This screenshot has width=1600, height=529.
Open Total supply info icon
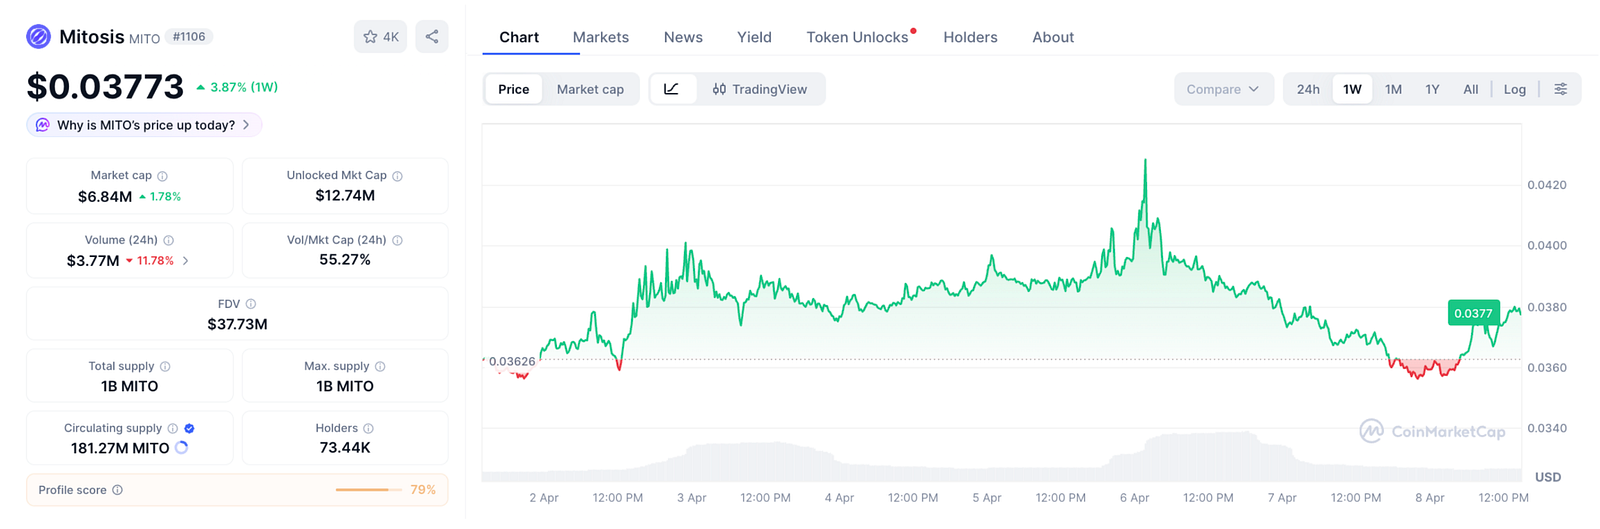165,367
